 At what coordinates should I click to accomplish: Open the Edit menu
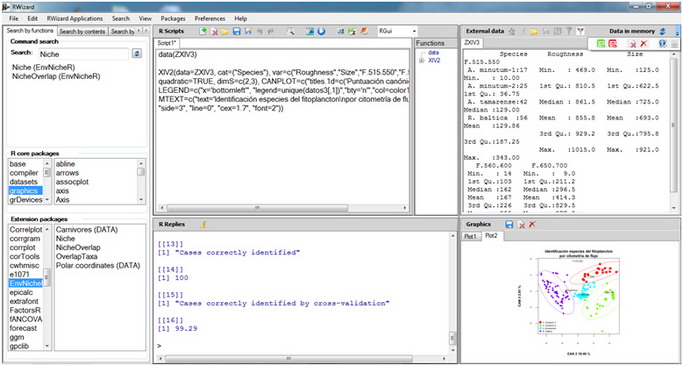coord(33,19)
